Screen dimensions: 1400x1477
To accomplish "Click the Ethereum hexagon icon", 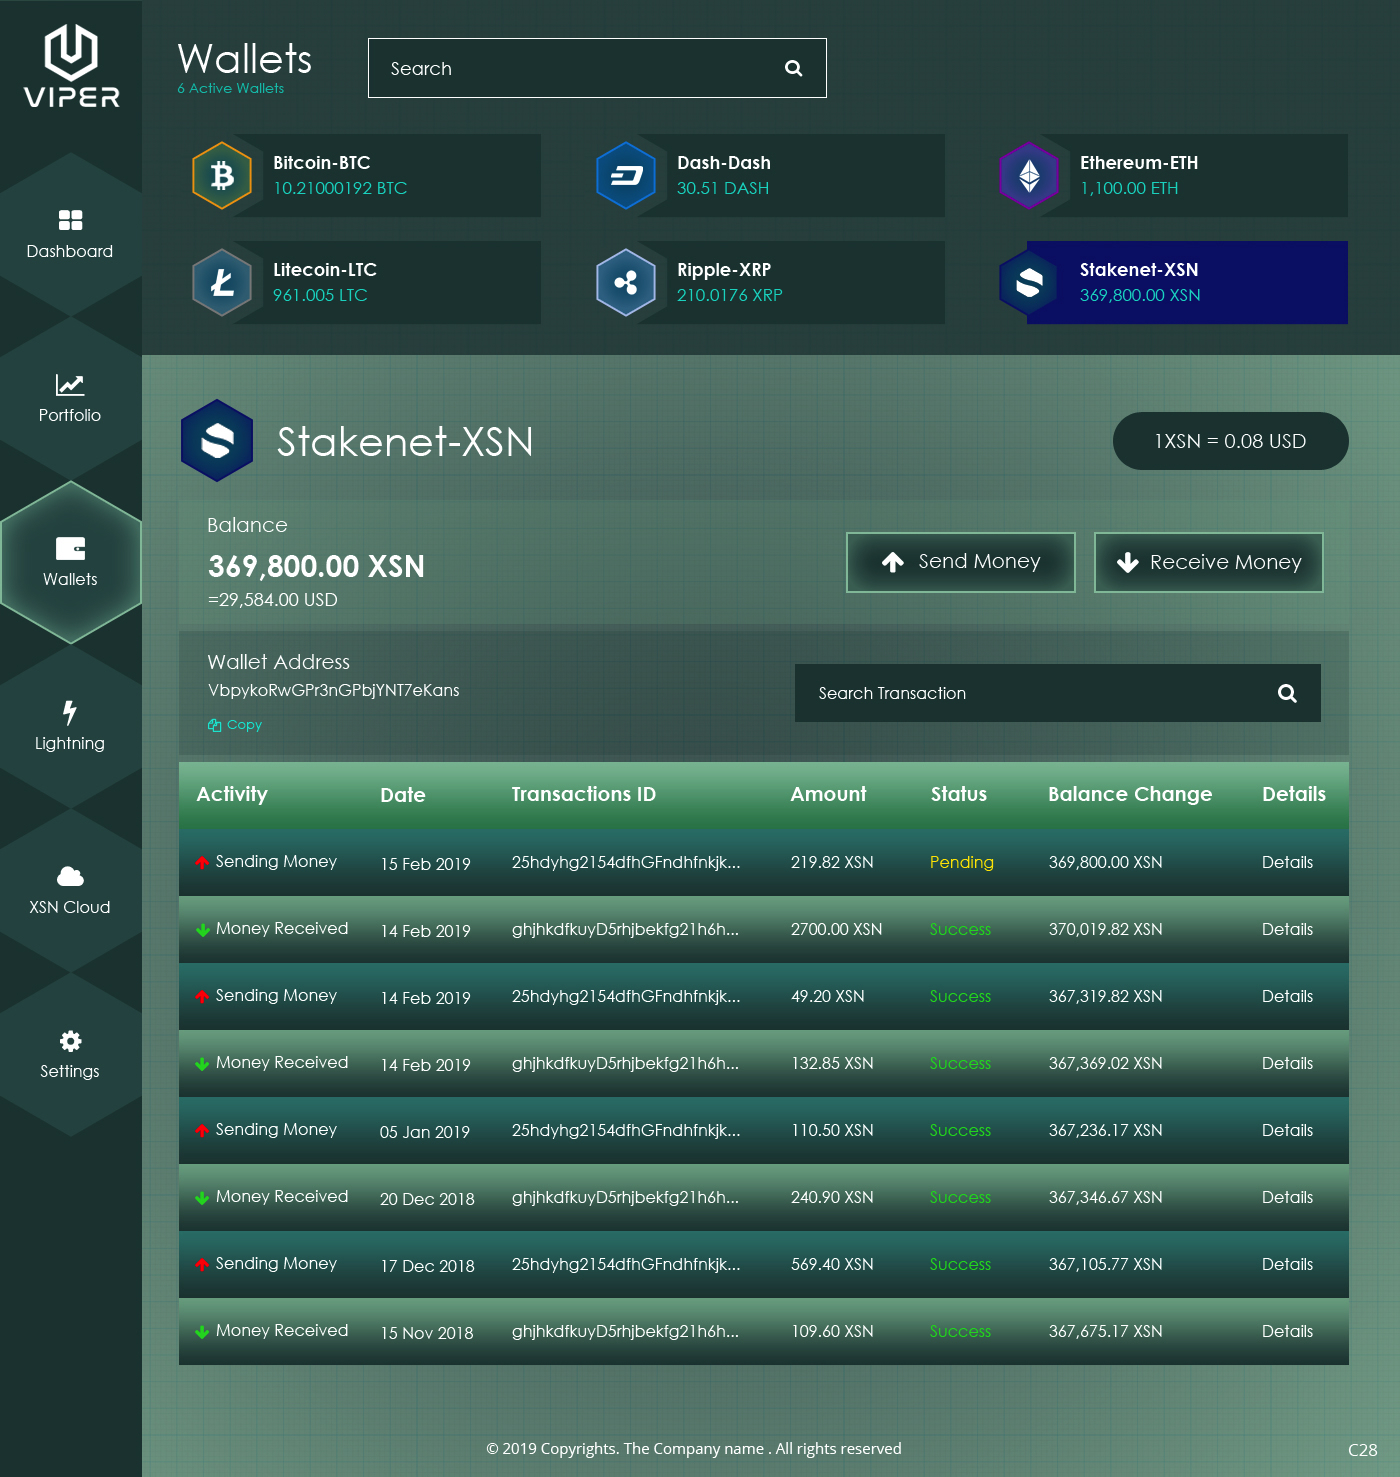I will coord(1029,176).
